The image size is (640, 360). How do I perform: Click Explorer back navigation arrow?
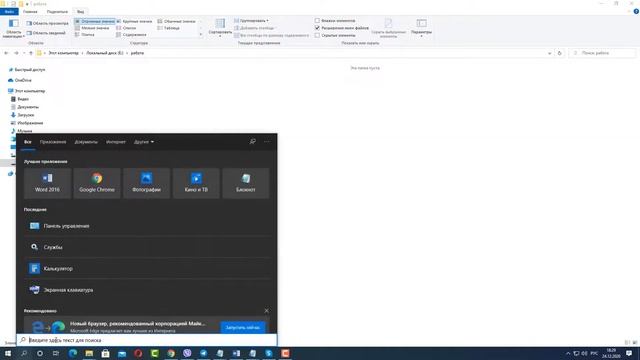6,53
